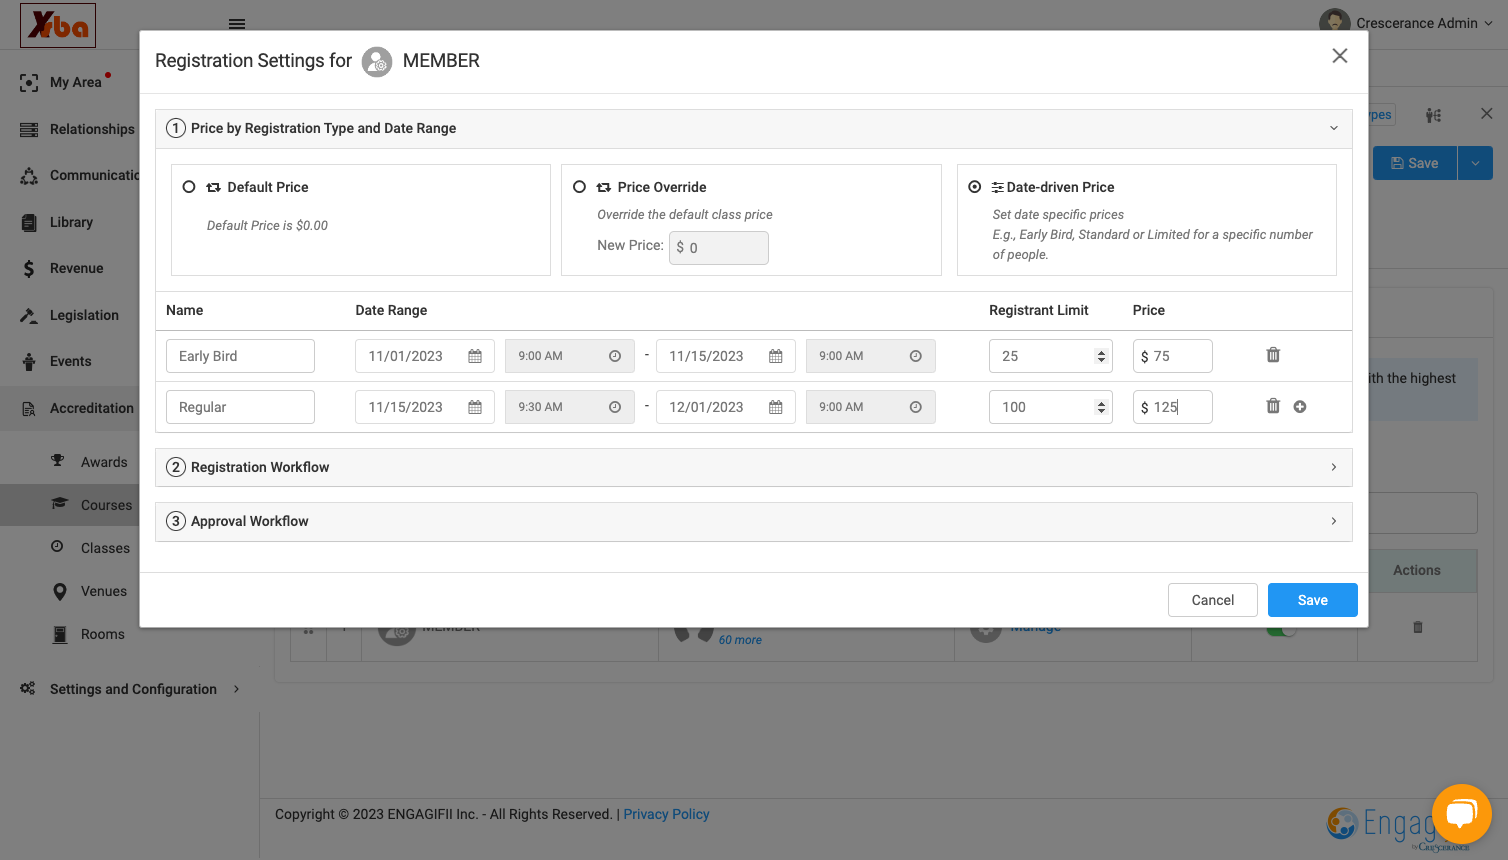Select the Date-driven Price radio option
Screen dimensions: 1508x860
975,187
